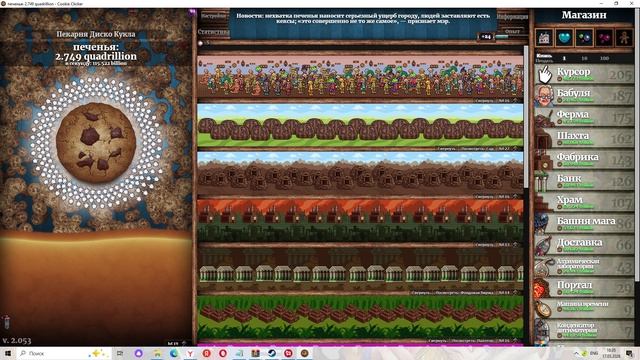The height and width of the screenshot is (360, 640).
Task: Open the Настройки (options) menu
Action: pyautogui.click(x=213, y=16)
